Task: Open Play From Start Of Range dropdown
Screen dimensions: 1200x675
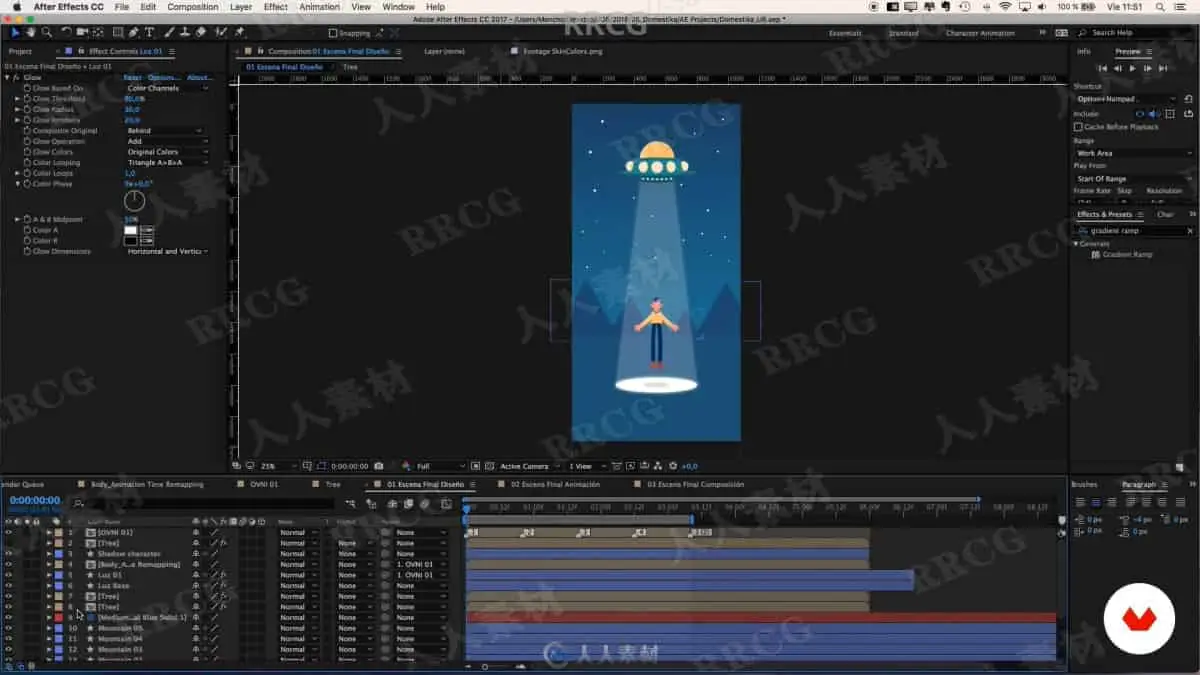Action: (x=1134, y=178)
